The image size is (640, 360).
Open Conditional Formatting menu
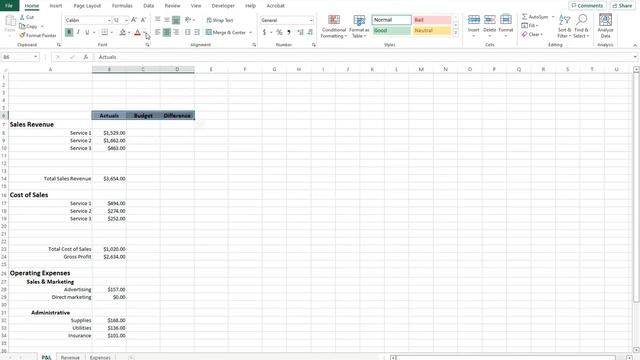[333, 27]
